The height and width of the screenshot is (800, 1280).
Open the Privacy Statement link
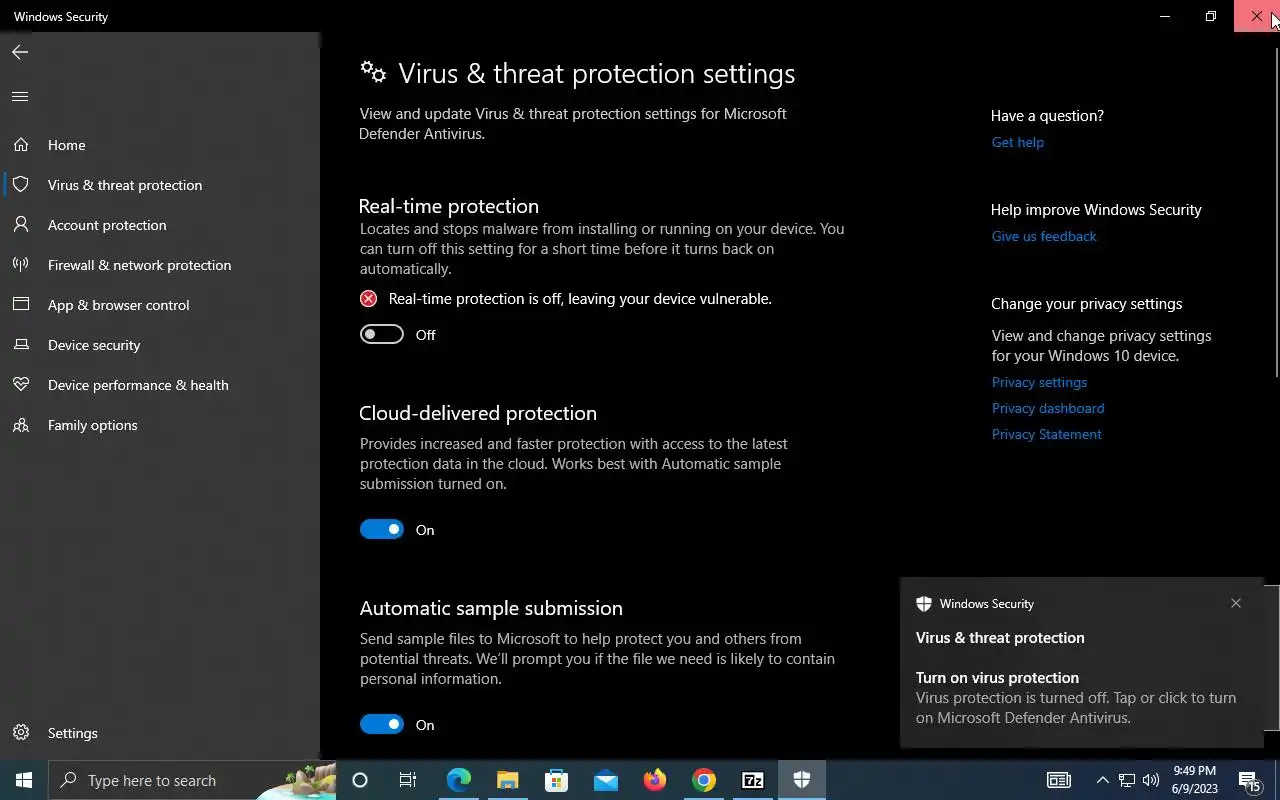point(1046,434)
